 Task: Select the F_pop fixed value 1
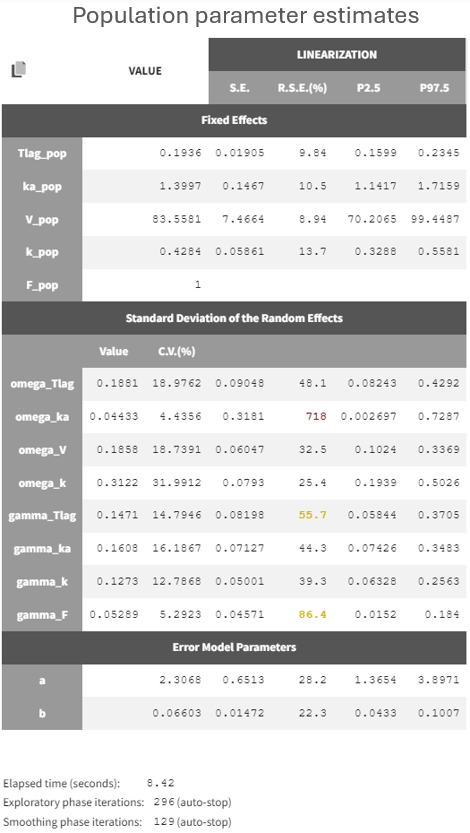(x=198, y=285)
